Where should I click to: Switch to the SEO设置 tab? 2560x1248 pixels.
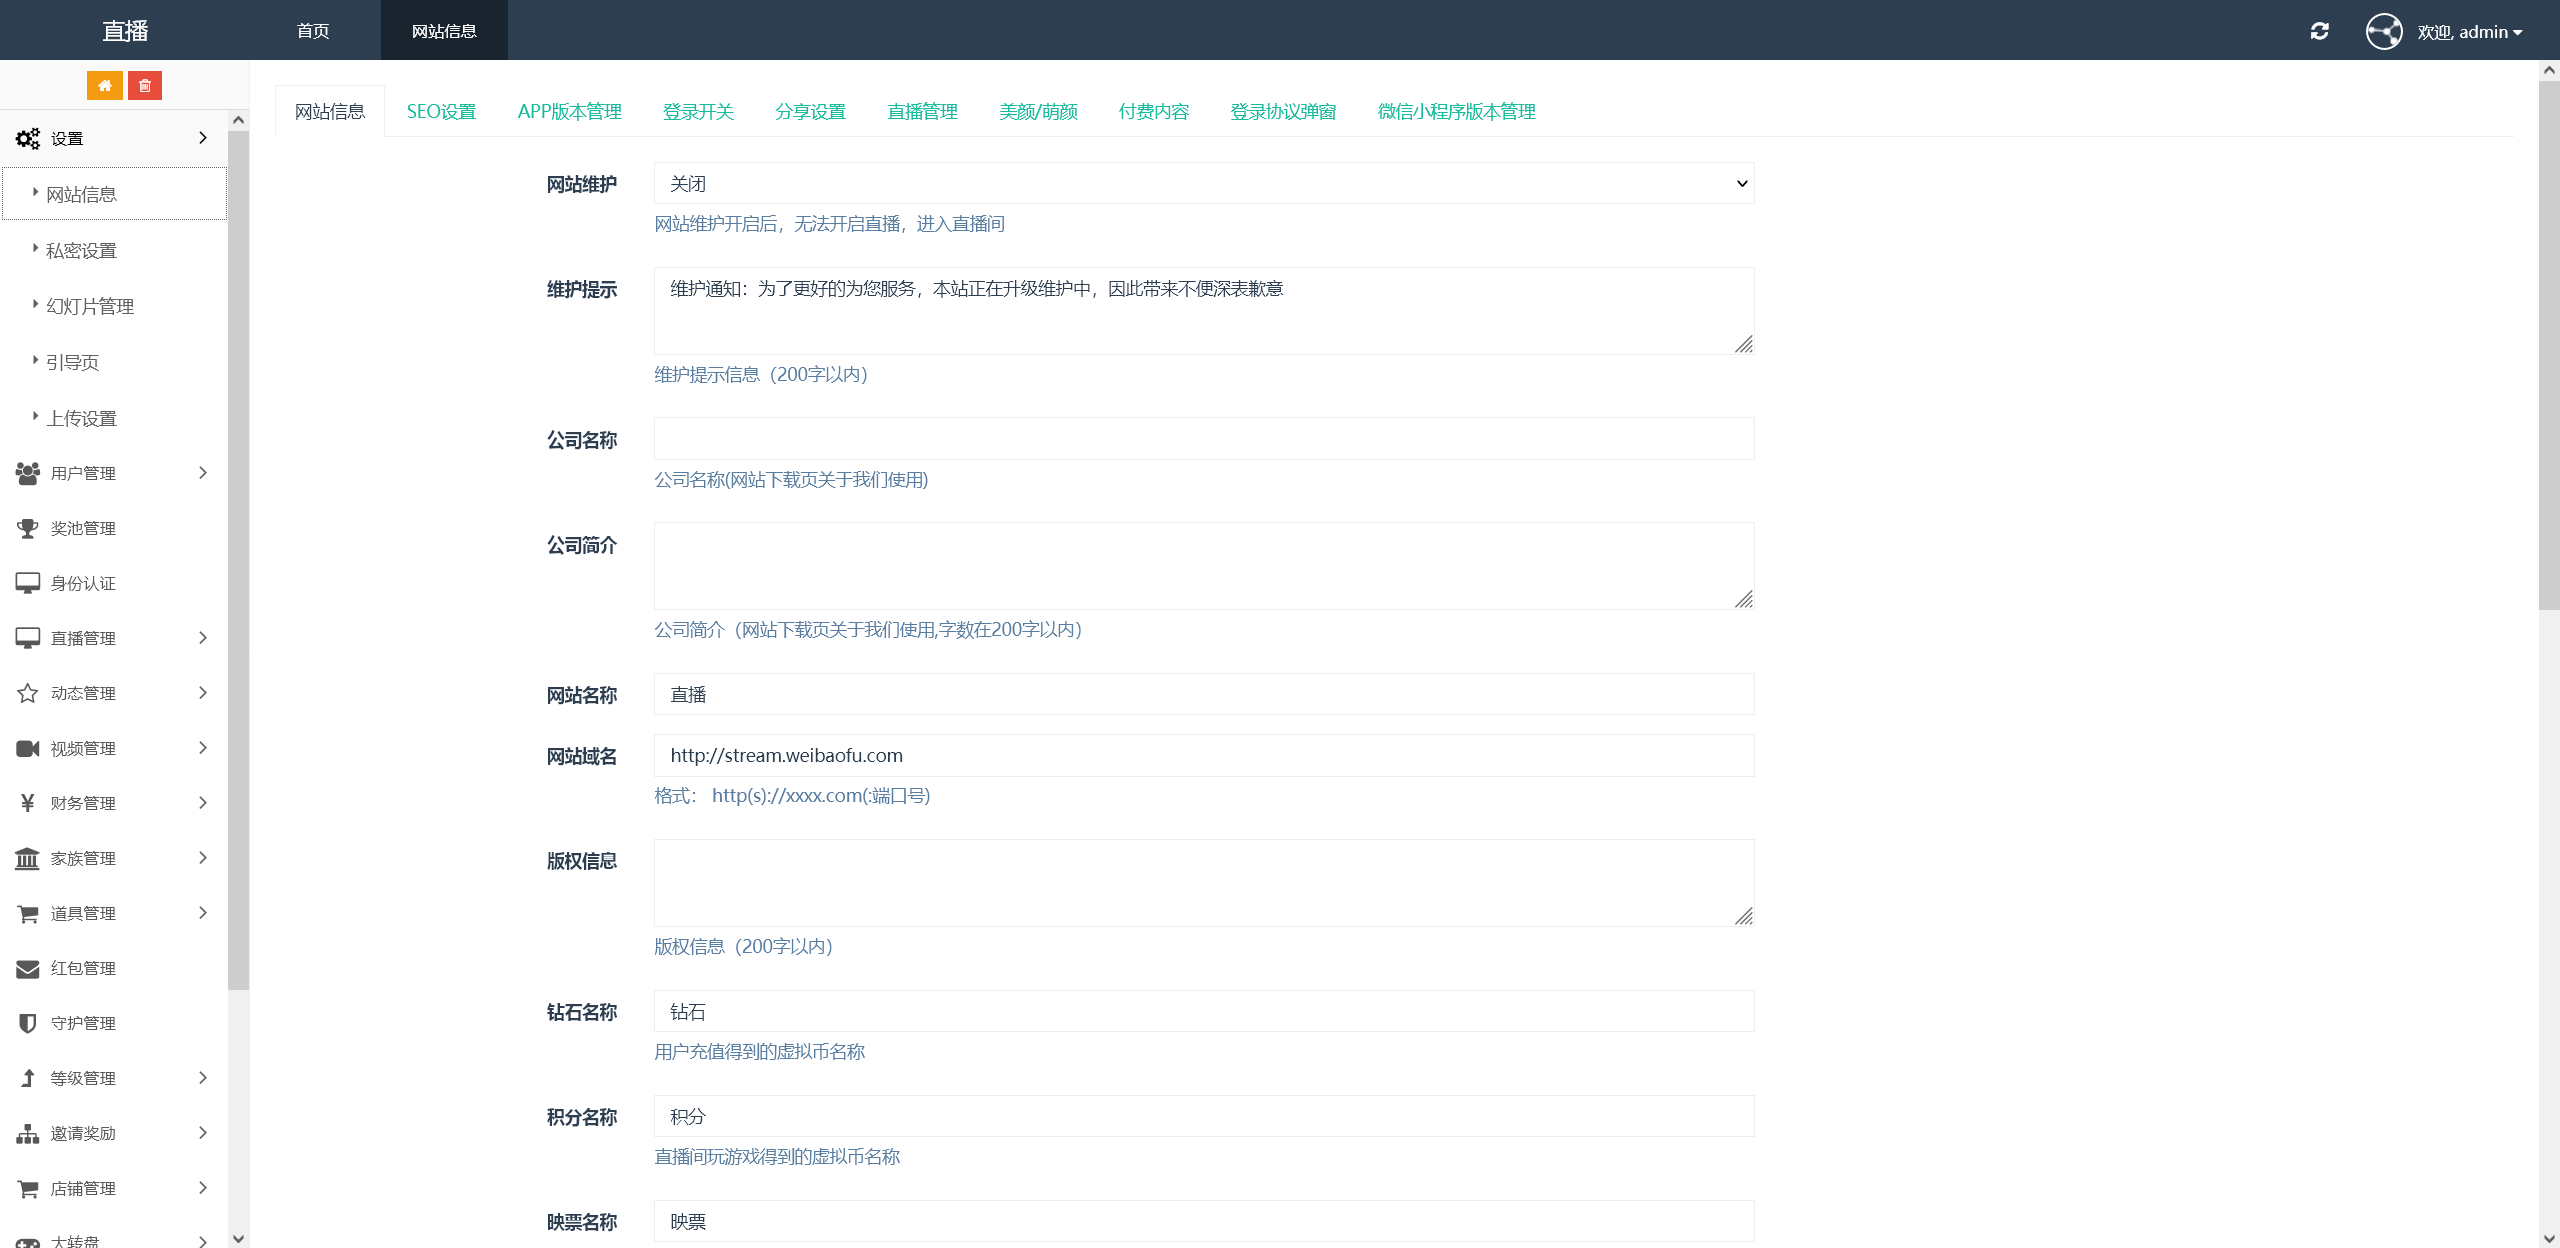point(441,112)
